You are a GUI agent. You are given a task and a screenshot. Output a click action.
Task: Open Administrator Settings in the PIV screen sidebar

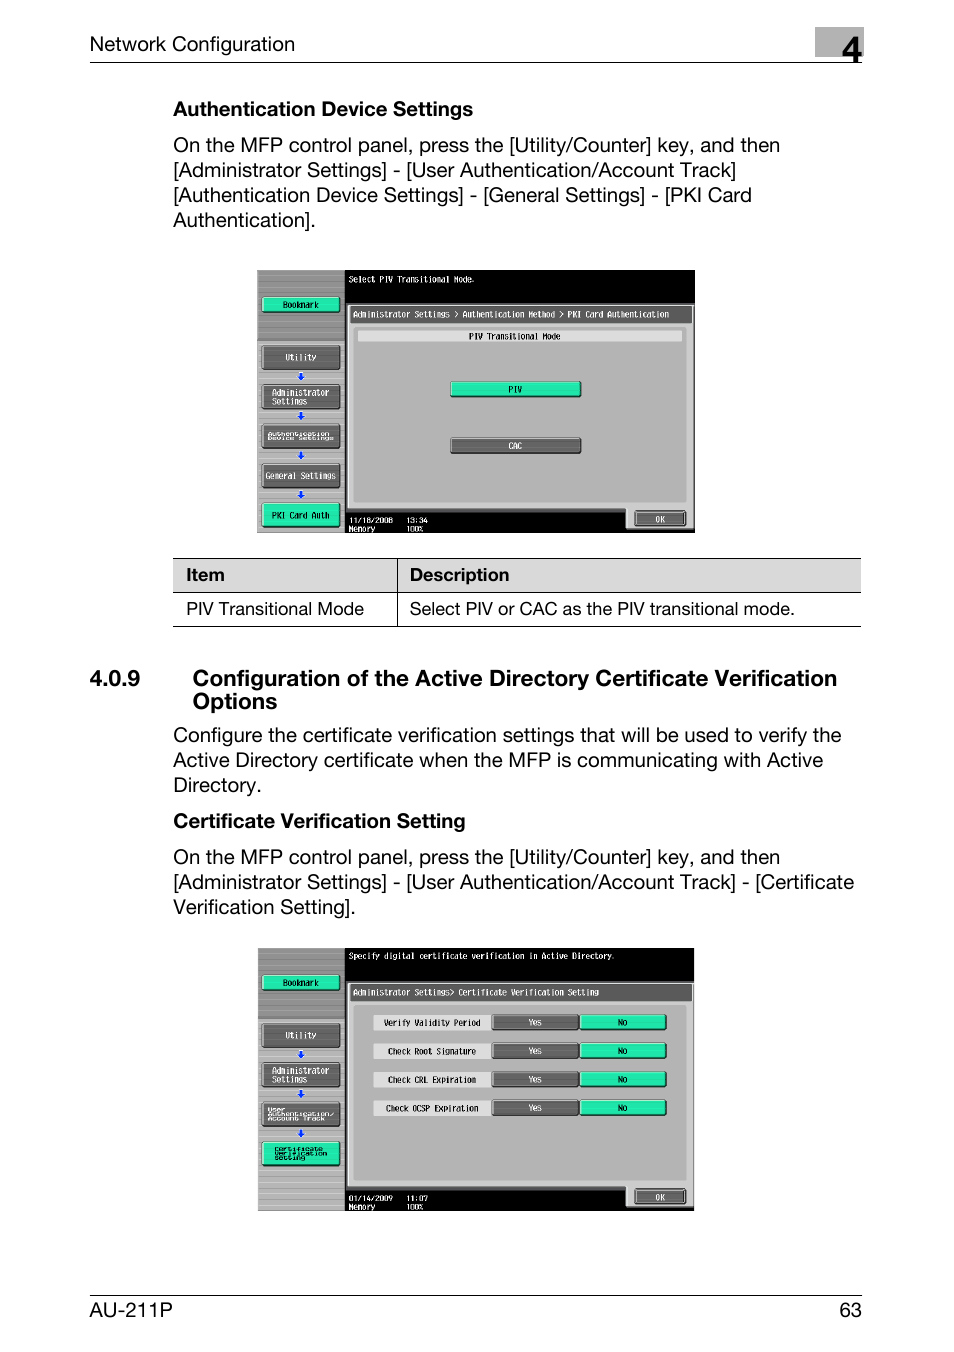(x=301, y=397)
